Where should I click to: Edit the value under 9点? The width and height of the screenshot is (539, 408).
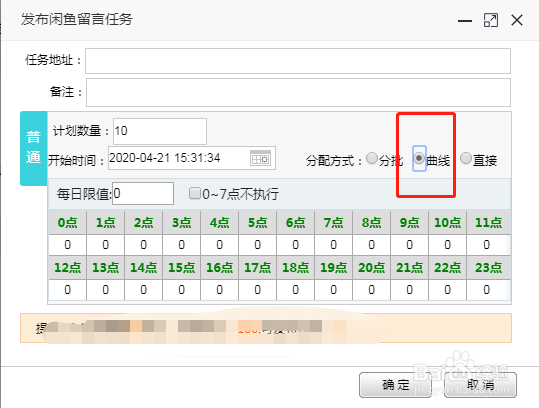point(409,245)
